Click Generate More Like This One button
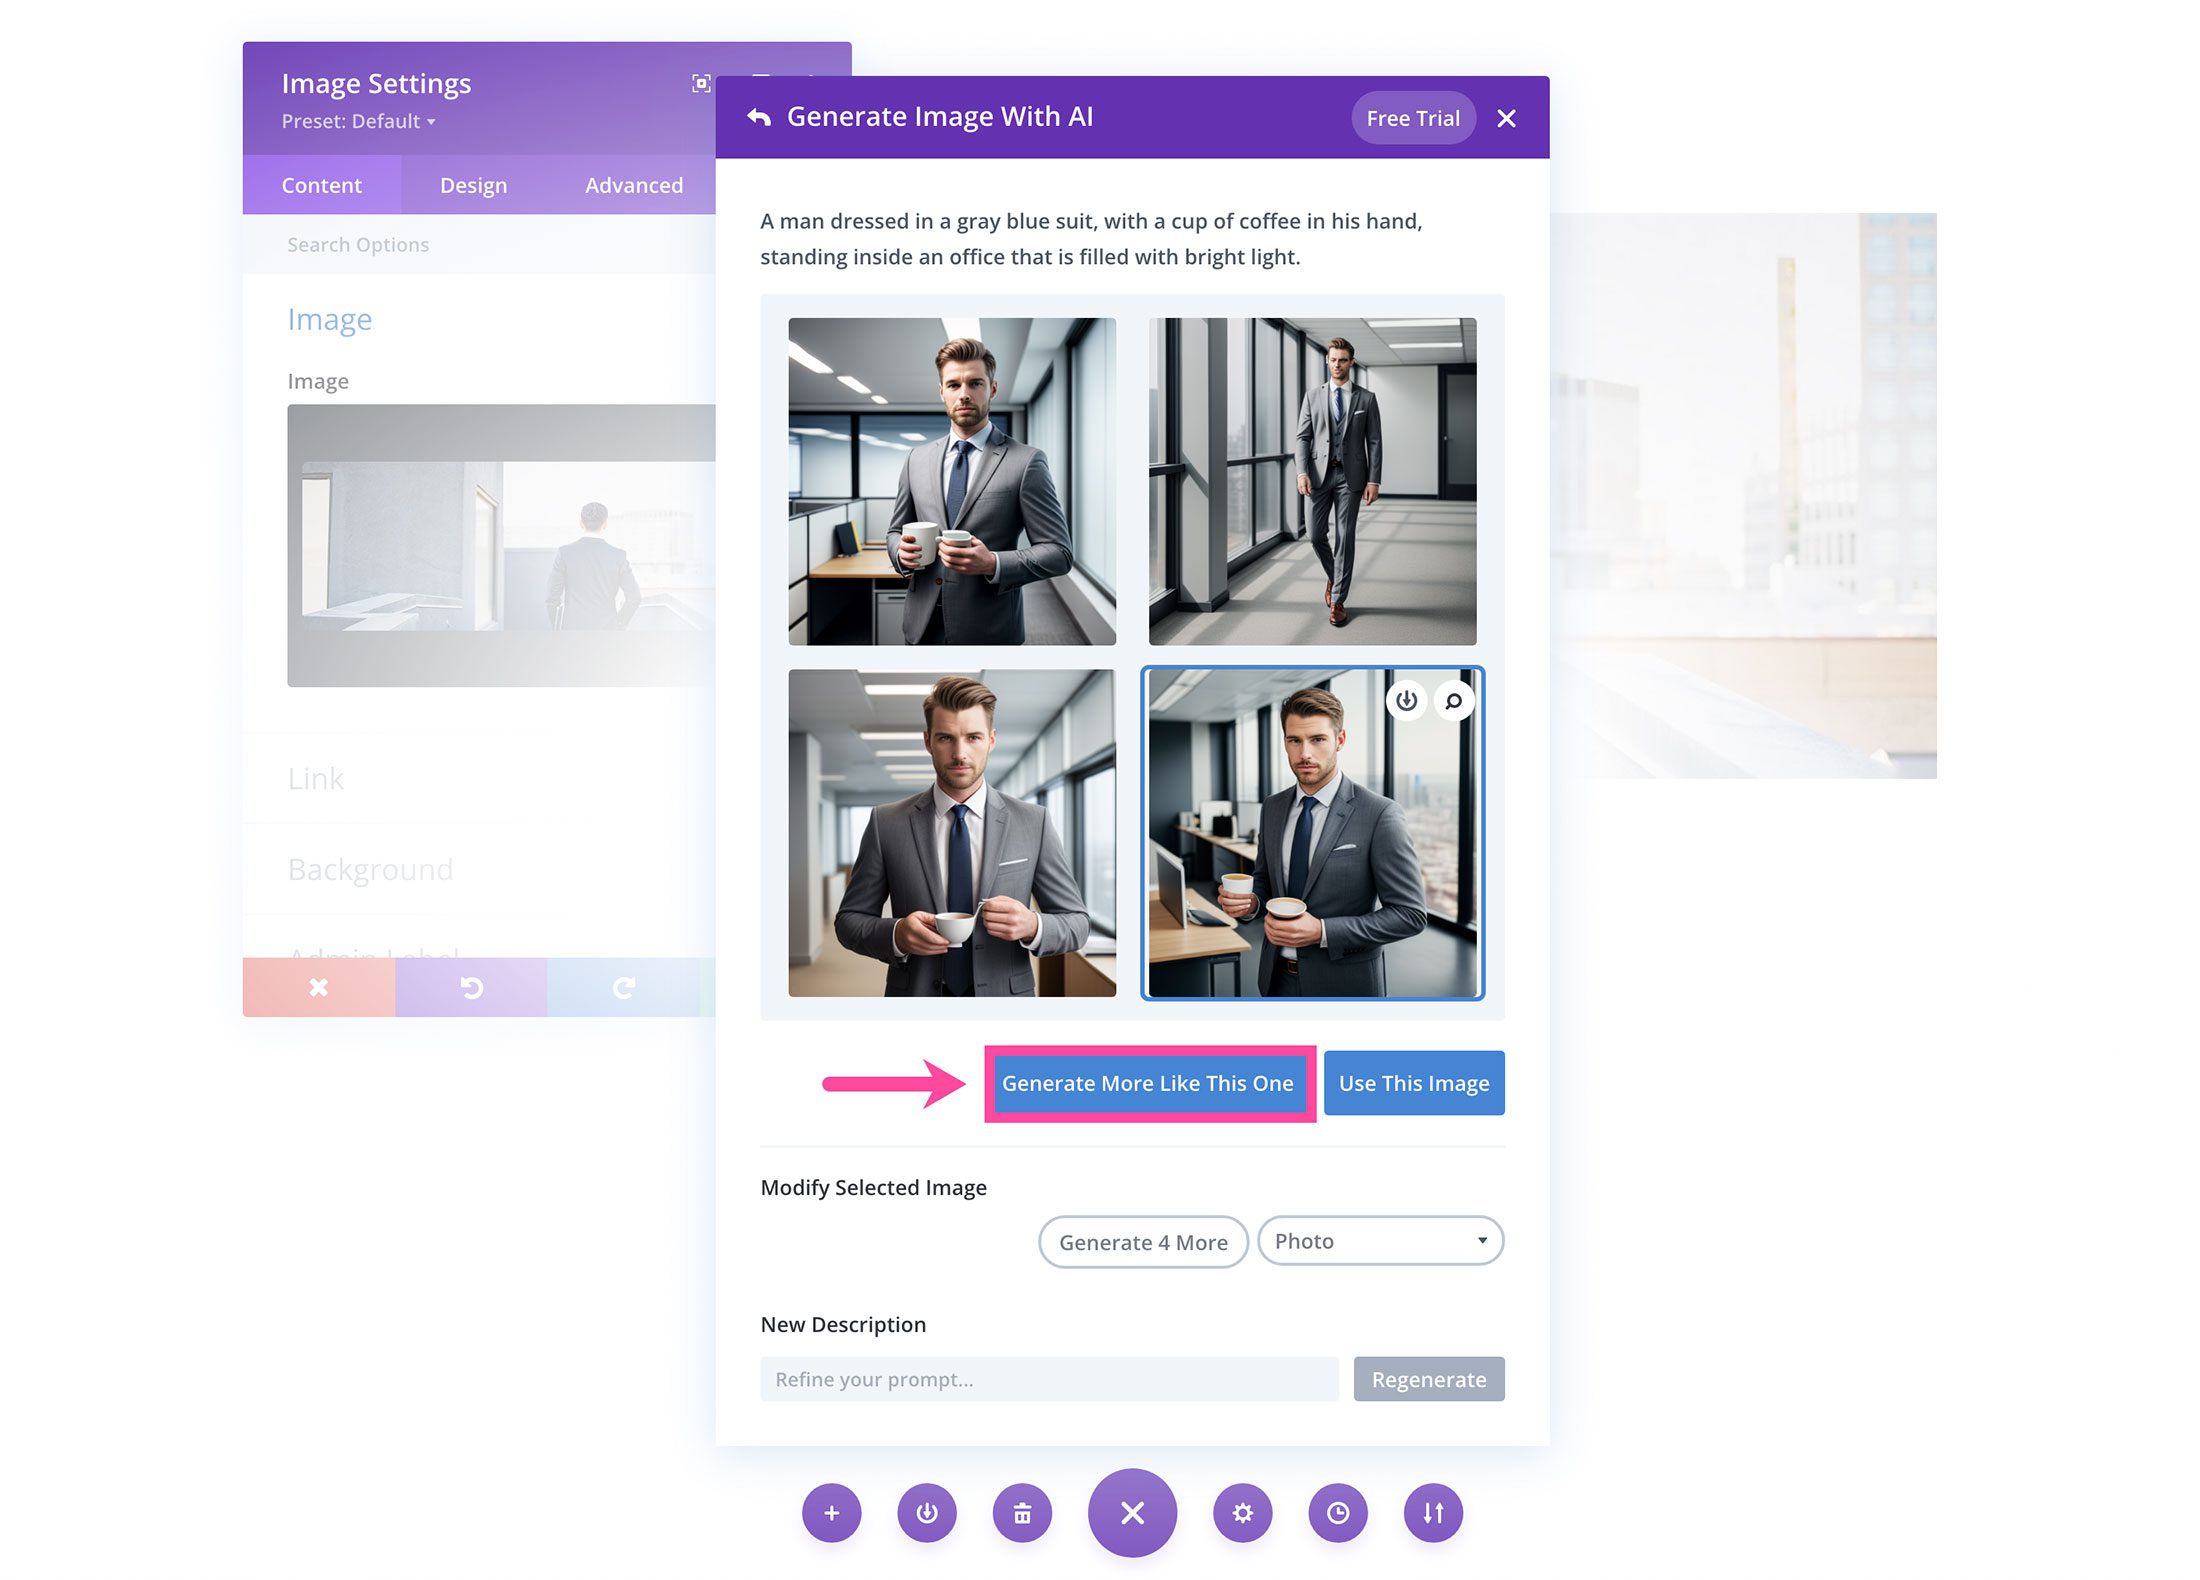 (1146, 1081)
